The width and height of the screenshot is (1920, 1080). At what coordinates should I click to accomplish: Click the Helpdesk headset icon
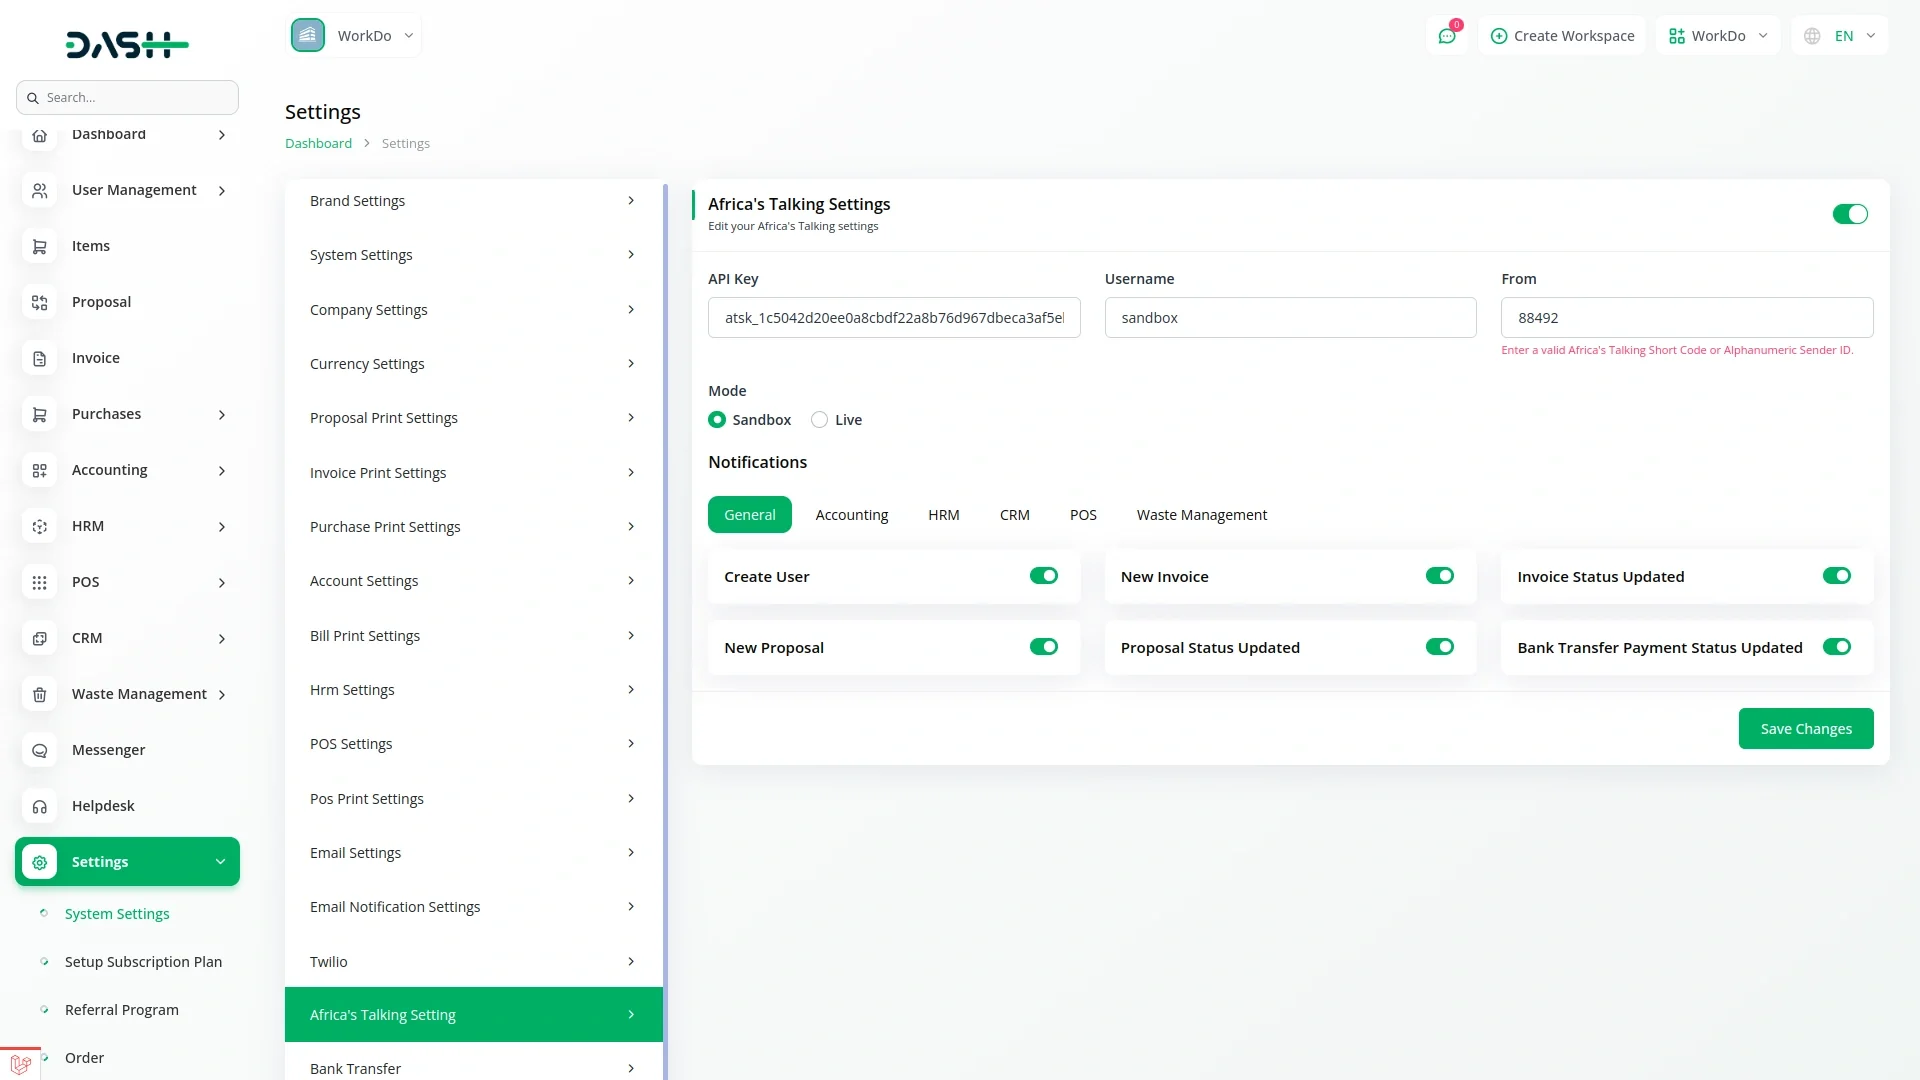40,806
